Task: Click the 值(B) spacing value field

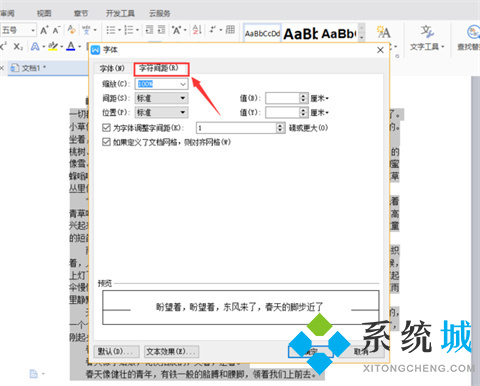Action: 282,98
